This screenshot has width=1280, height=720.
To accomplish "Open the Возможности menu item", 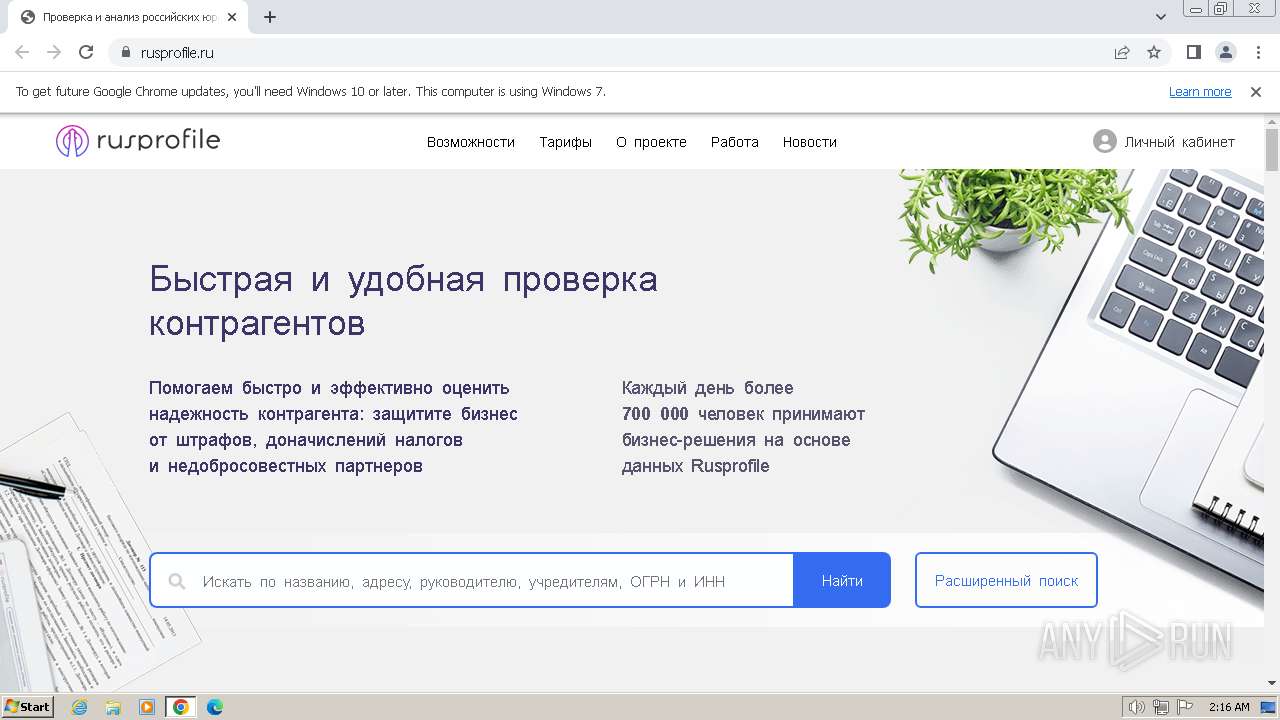I will pos(471,142).
